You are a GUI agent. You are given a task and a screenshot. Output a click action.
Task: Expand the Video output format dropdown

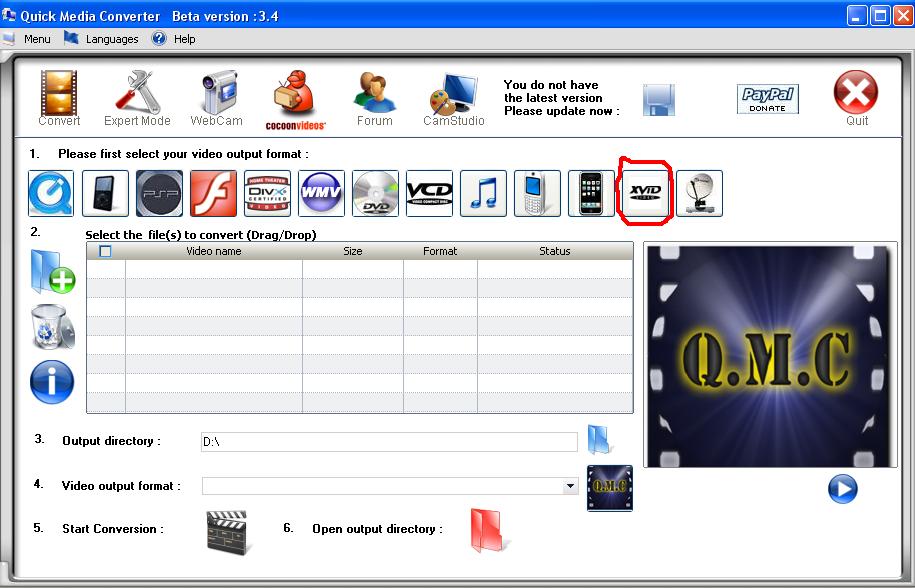coord(570,486)
